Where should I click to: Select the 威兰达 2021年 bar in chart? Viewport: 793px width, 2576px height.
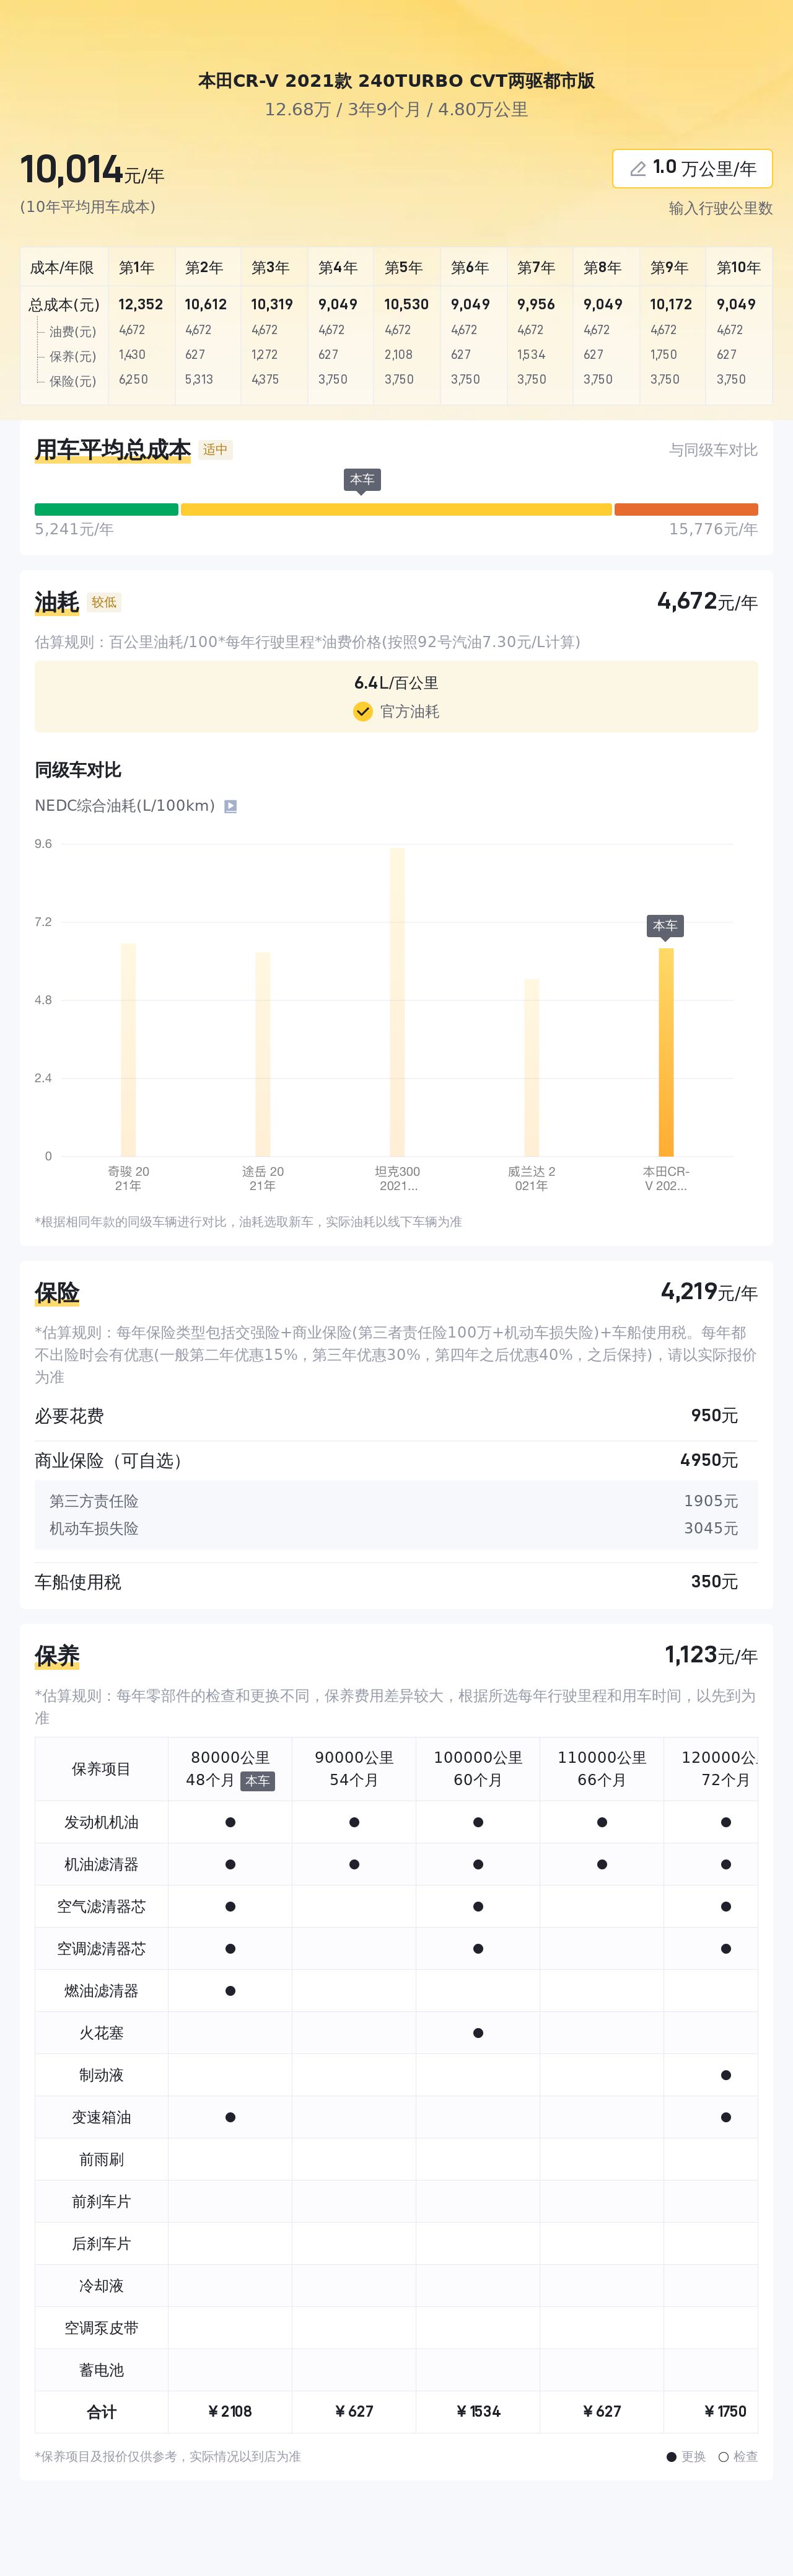(531, 1068)
